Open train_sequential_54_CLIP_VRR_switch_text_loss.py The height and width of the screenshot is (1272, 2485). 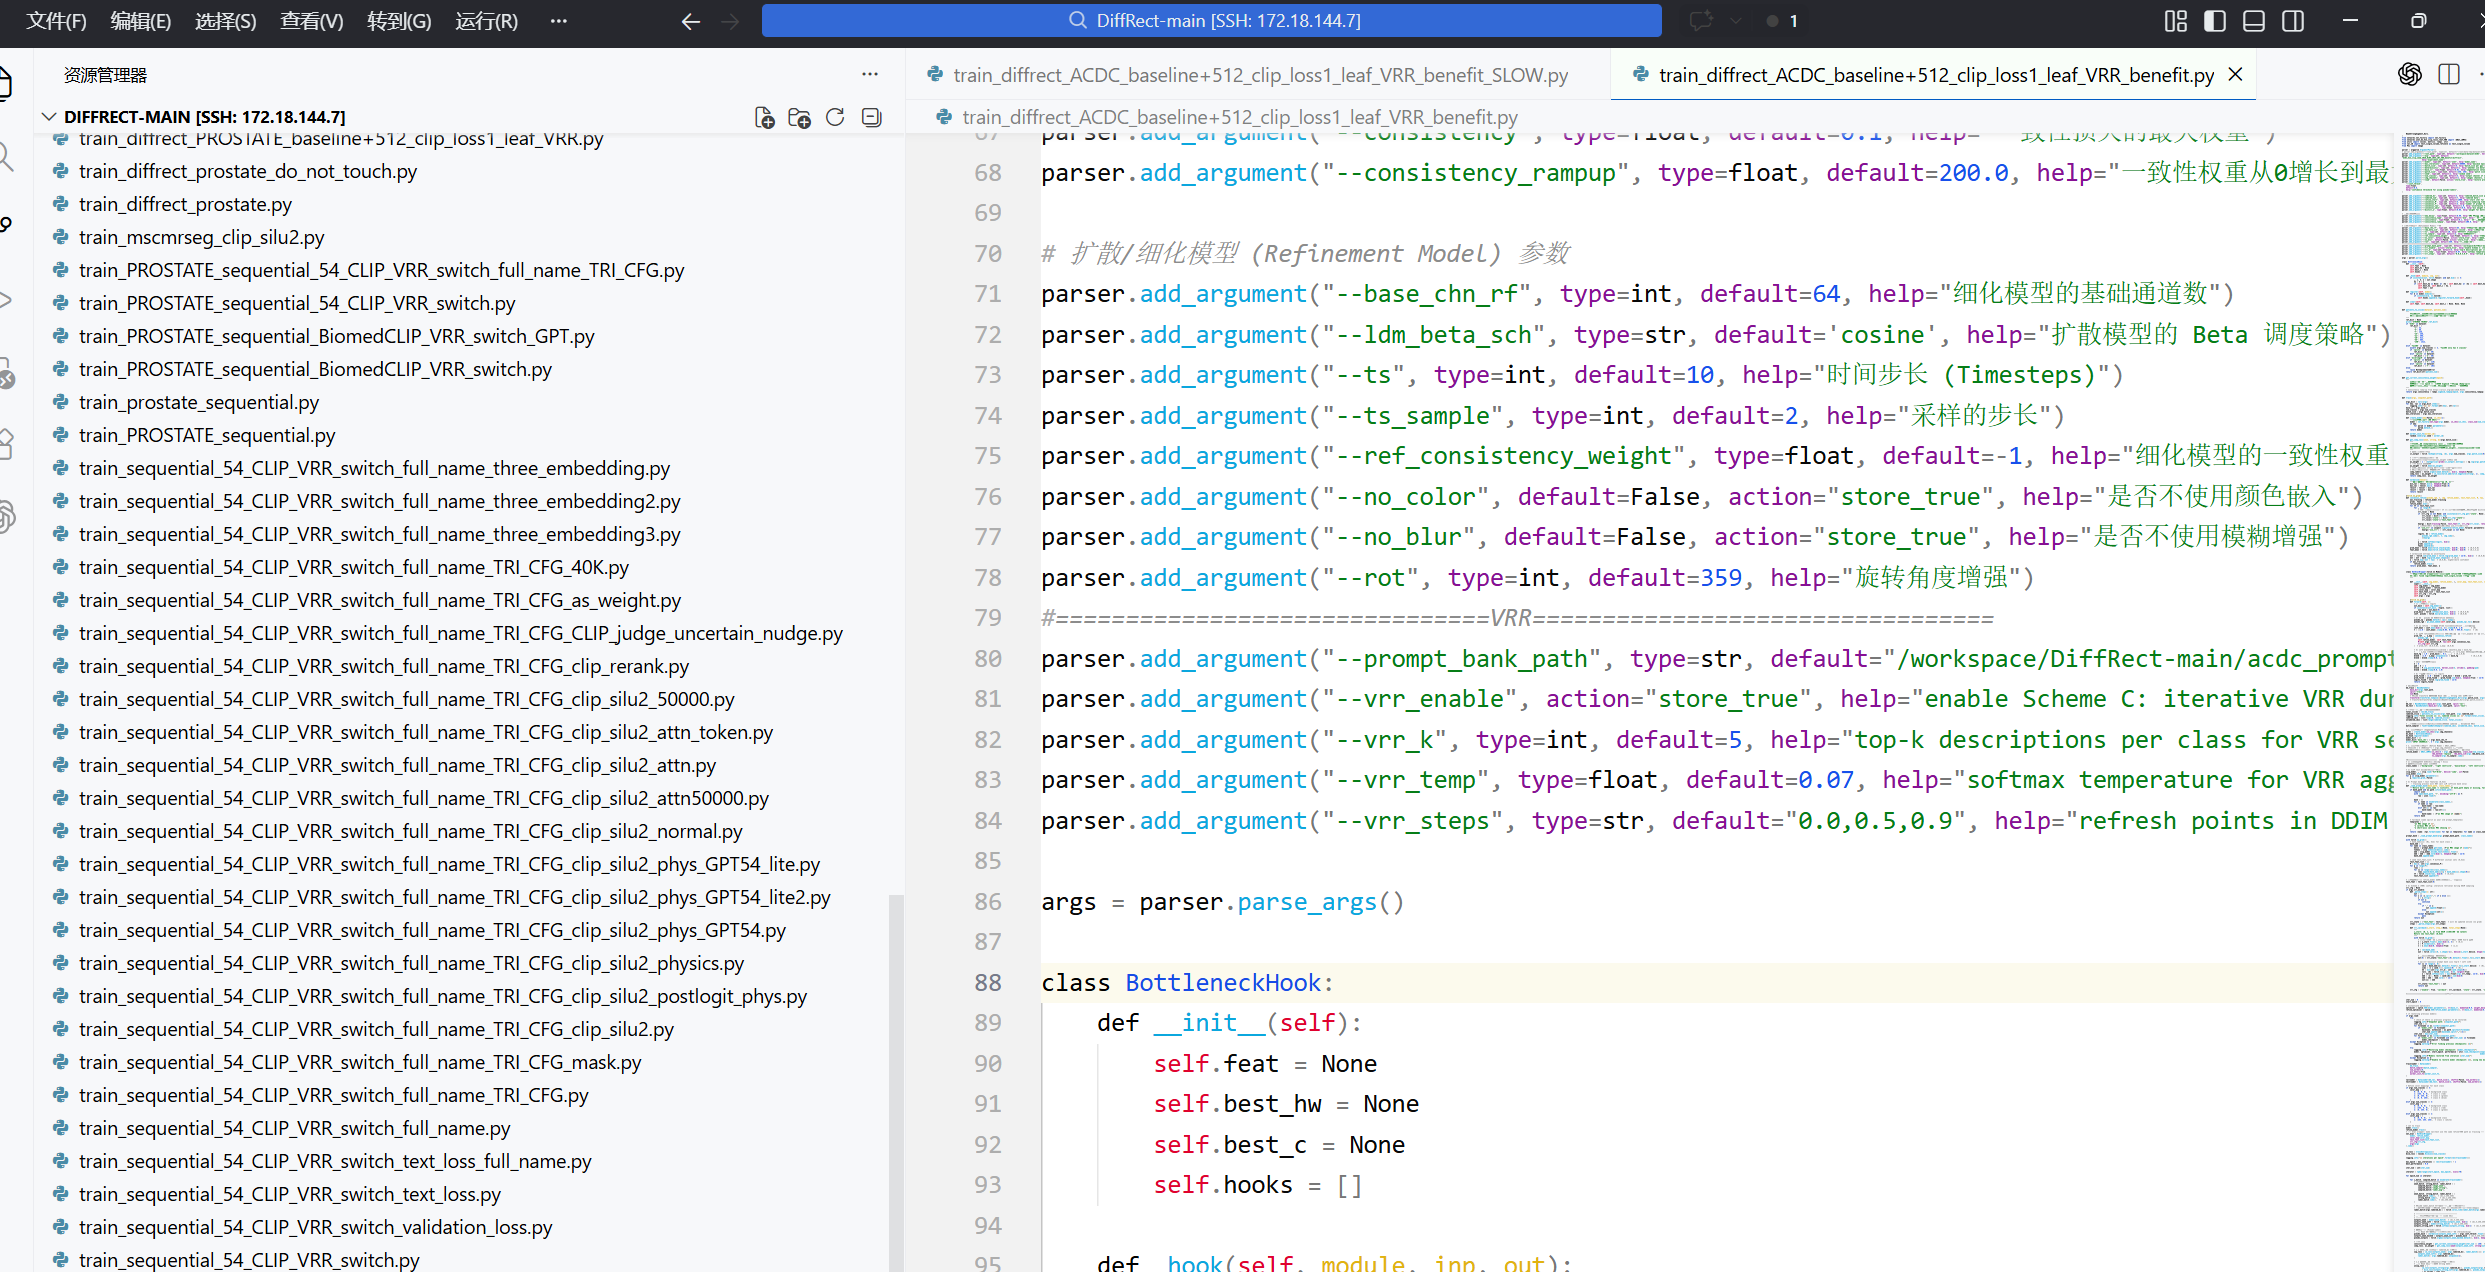pyautogui.click(x=290, y=1194)
